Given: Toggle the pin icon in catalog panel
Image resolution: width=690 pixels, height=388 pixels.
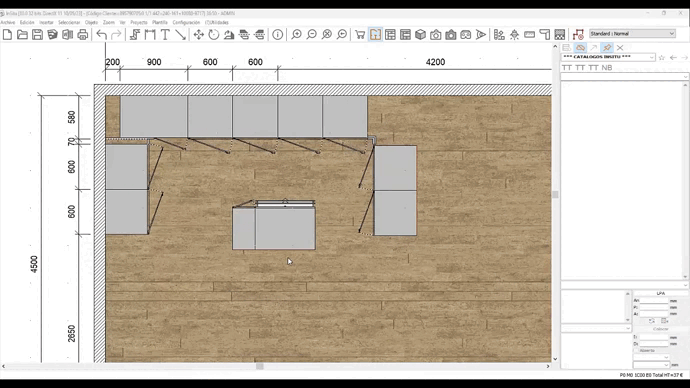Looking at the screenshot, I should click(x=607, y=48).
